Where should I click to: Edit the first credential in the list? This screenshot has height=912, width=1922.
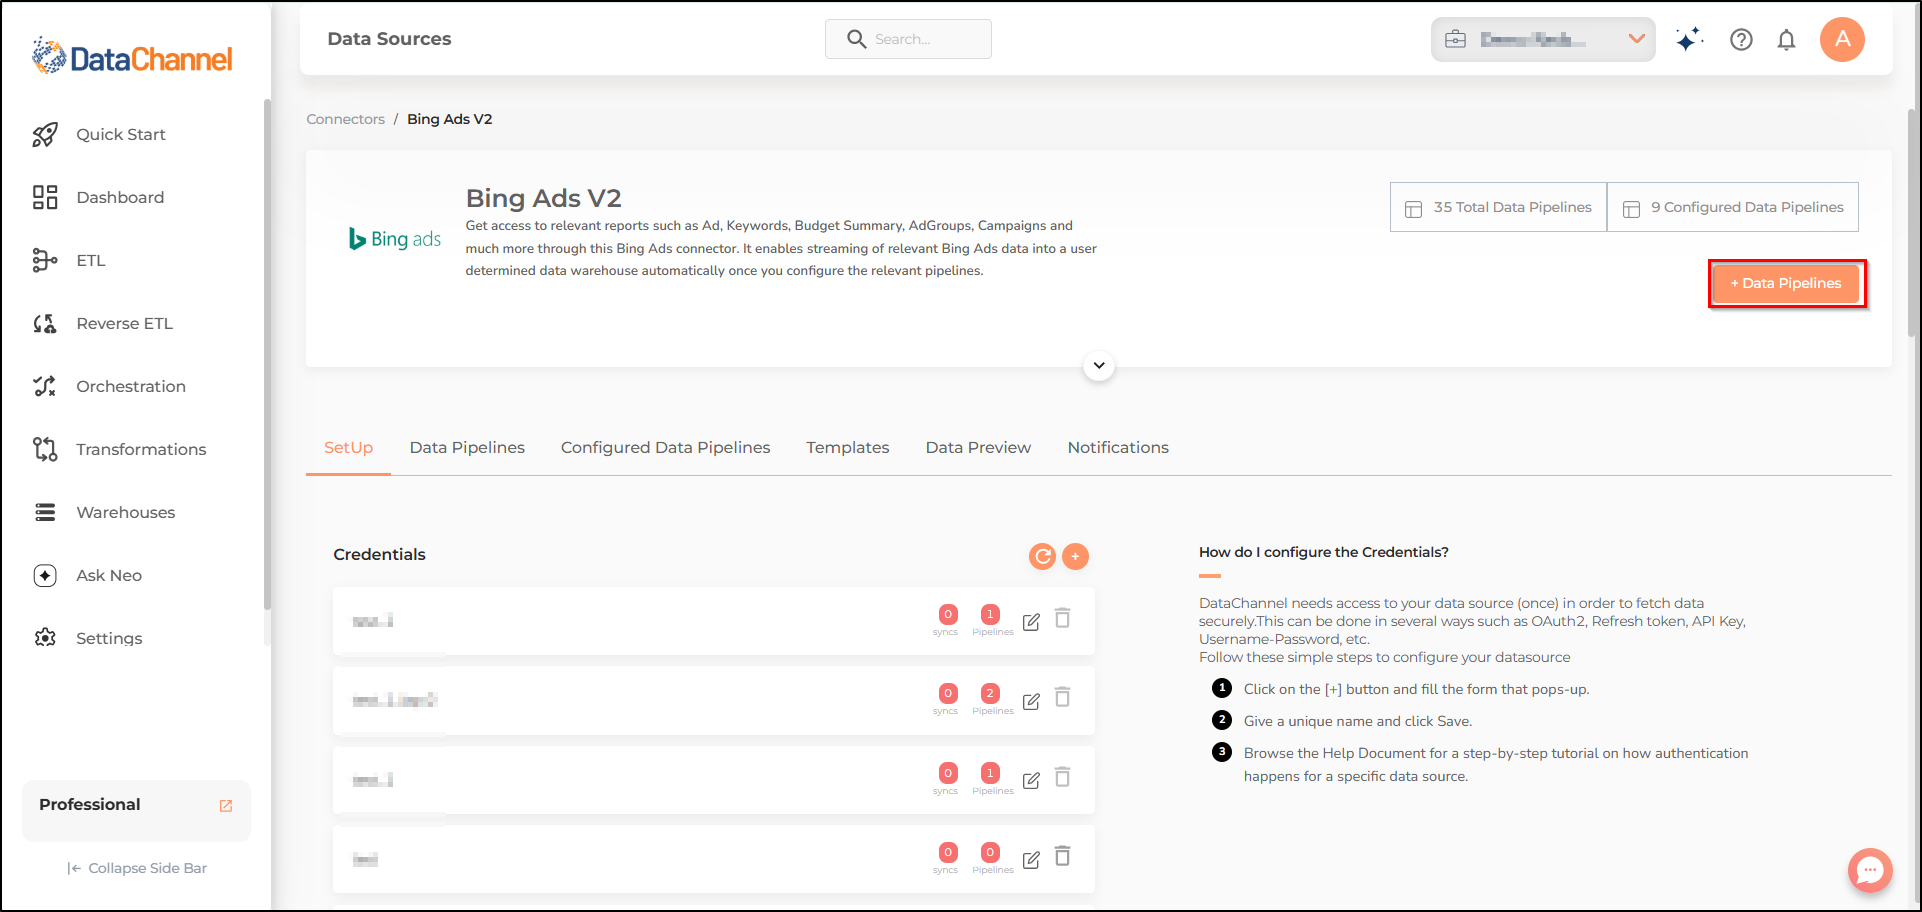point(1031,621)
